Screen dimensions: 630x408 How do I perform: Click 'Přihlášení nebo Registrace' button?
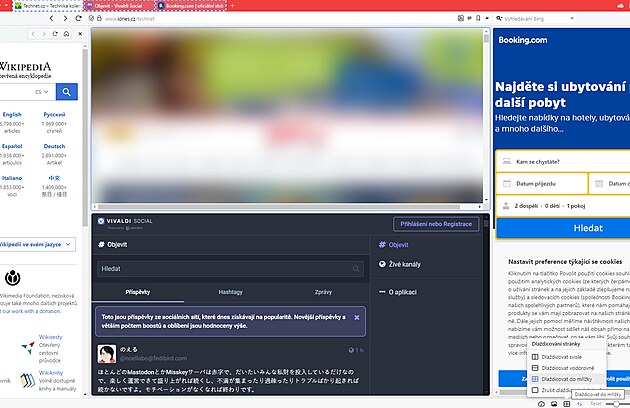coord(437,225)
